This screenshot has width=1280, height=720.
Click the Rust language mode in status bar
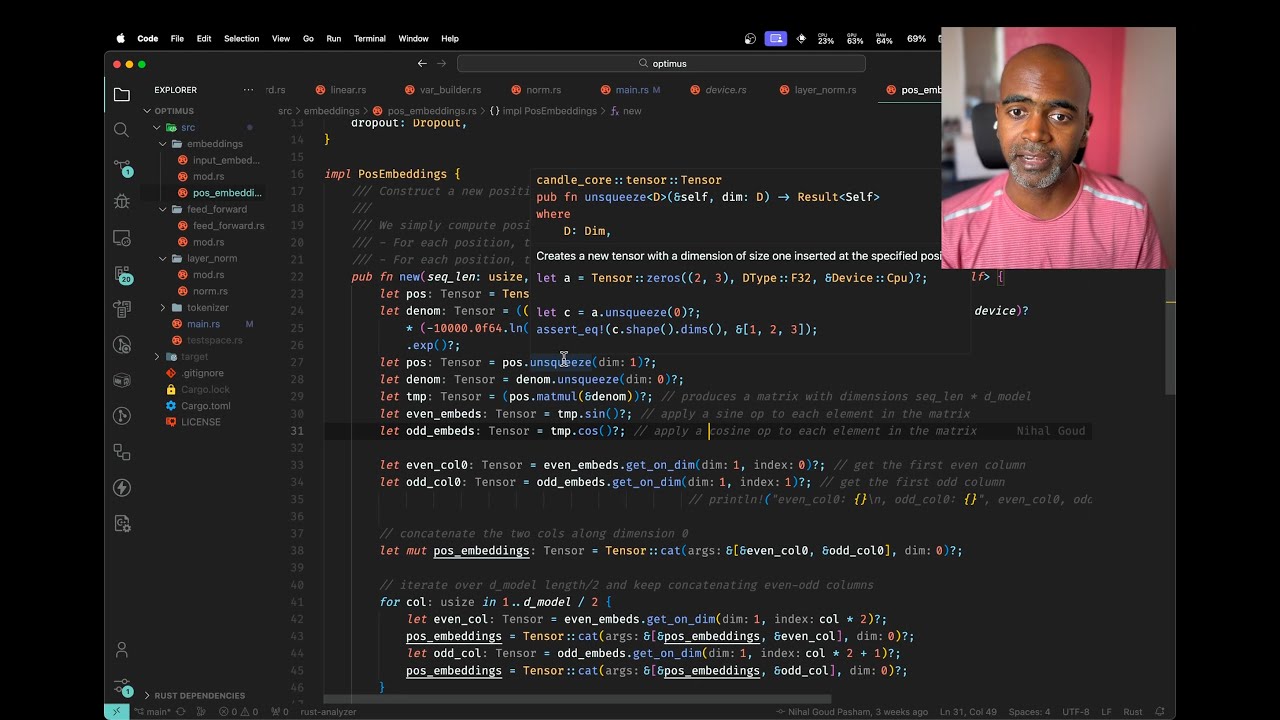[x=1133, y=712]
